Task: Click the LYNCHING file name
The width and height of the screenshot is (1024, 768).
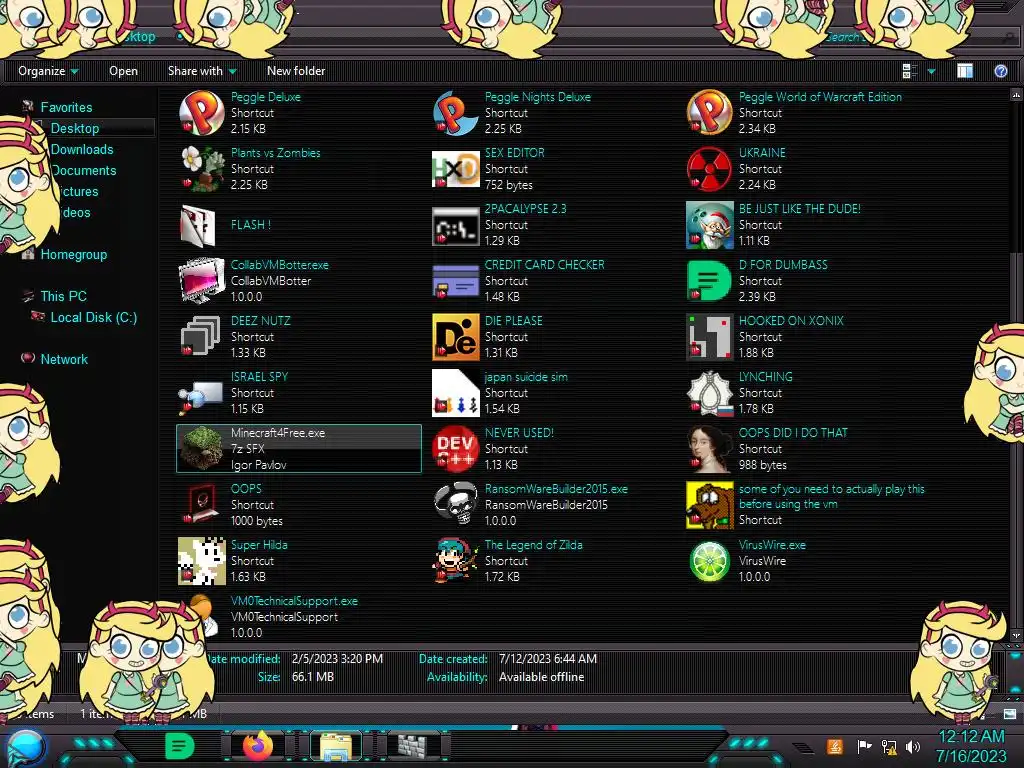Action: [765, 377]
